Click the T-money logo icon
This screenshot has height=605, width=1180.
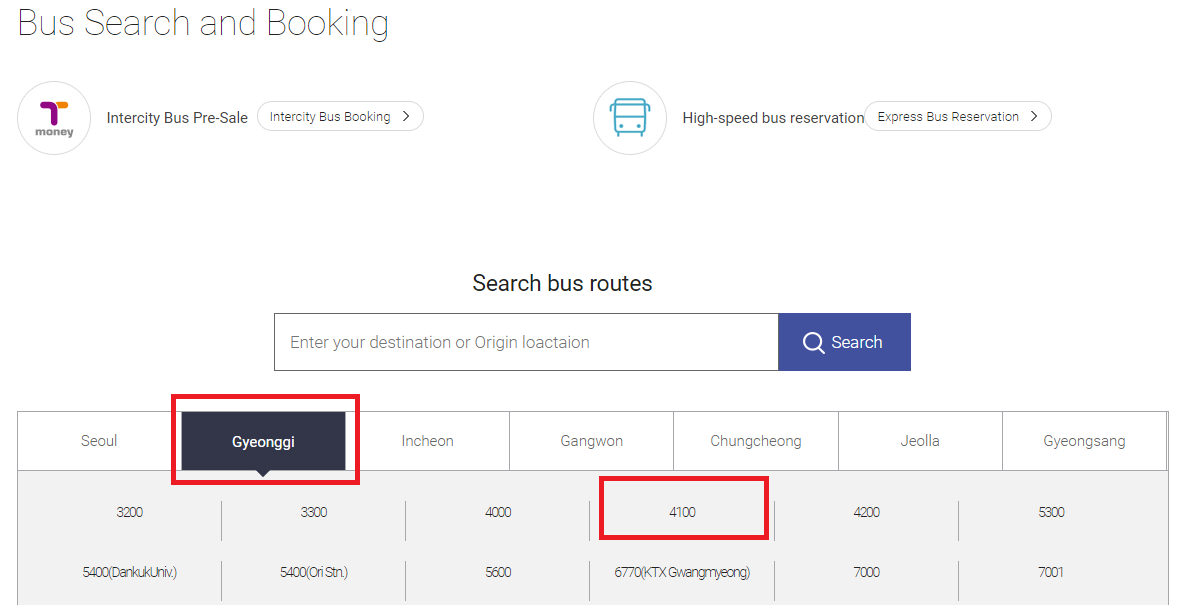[54, 118]
